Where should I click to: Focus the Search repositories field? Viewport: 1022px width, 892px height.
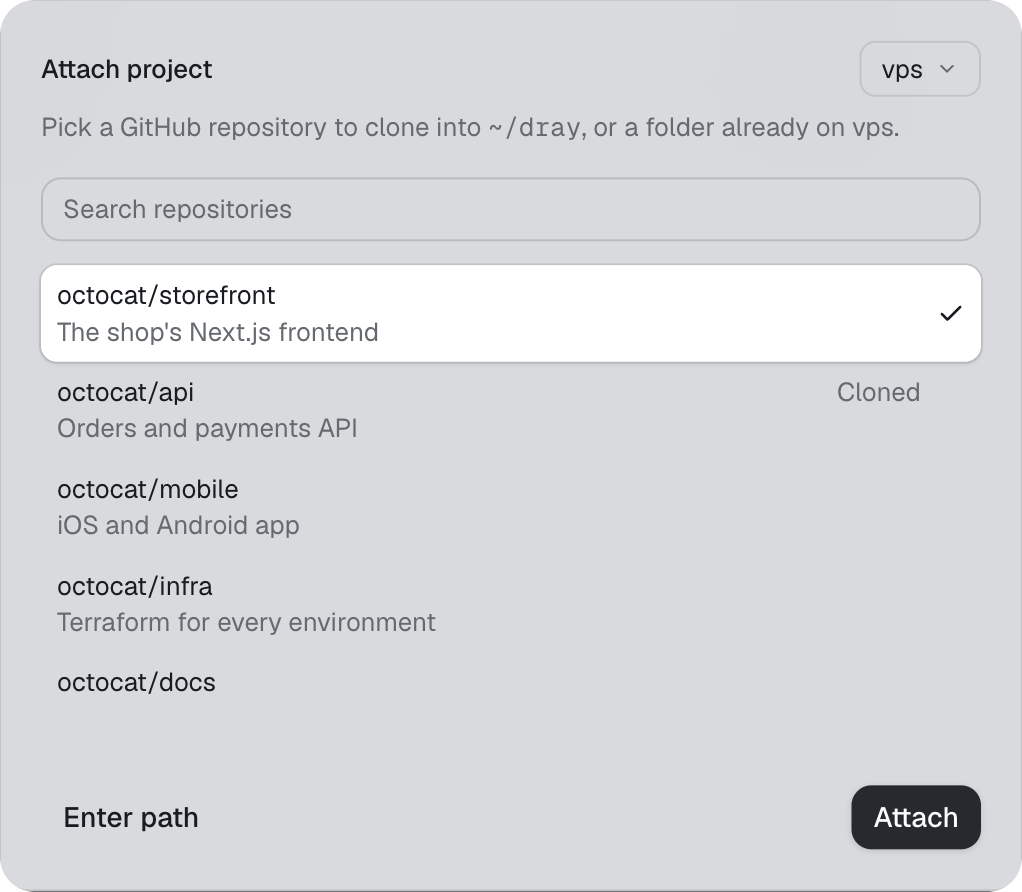pyautogui.click(x=511, y=209)
